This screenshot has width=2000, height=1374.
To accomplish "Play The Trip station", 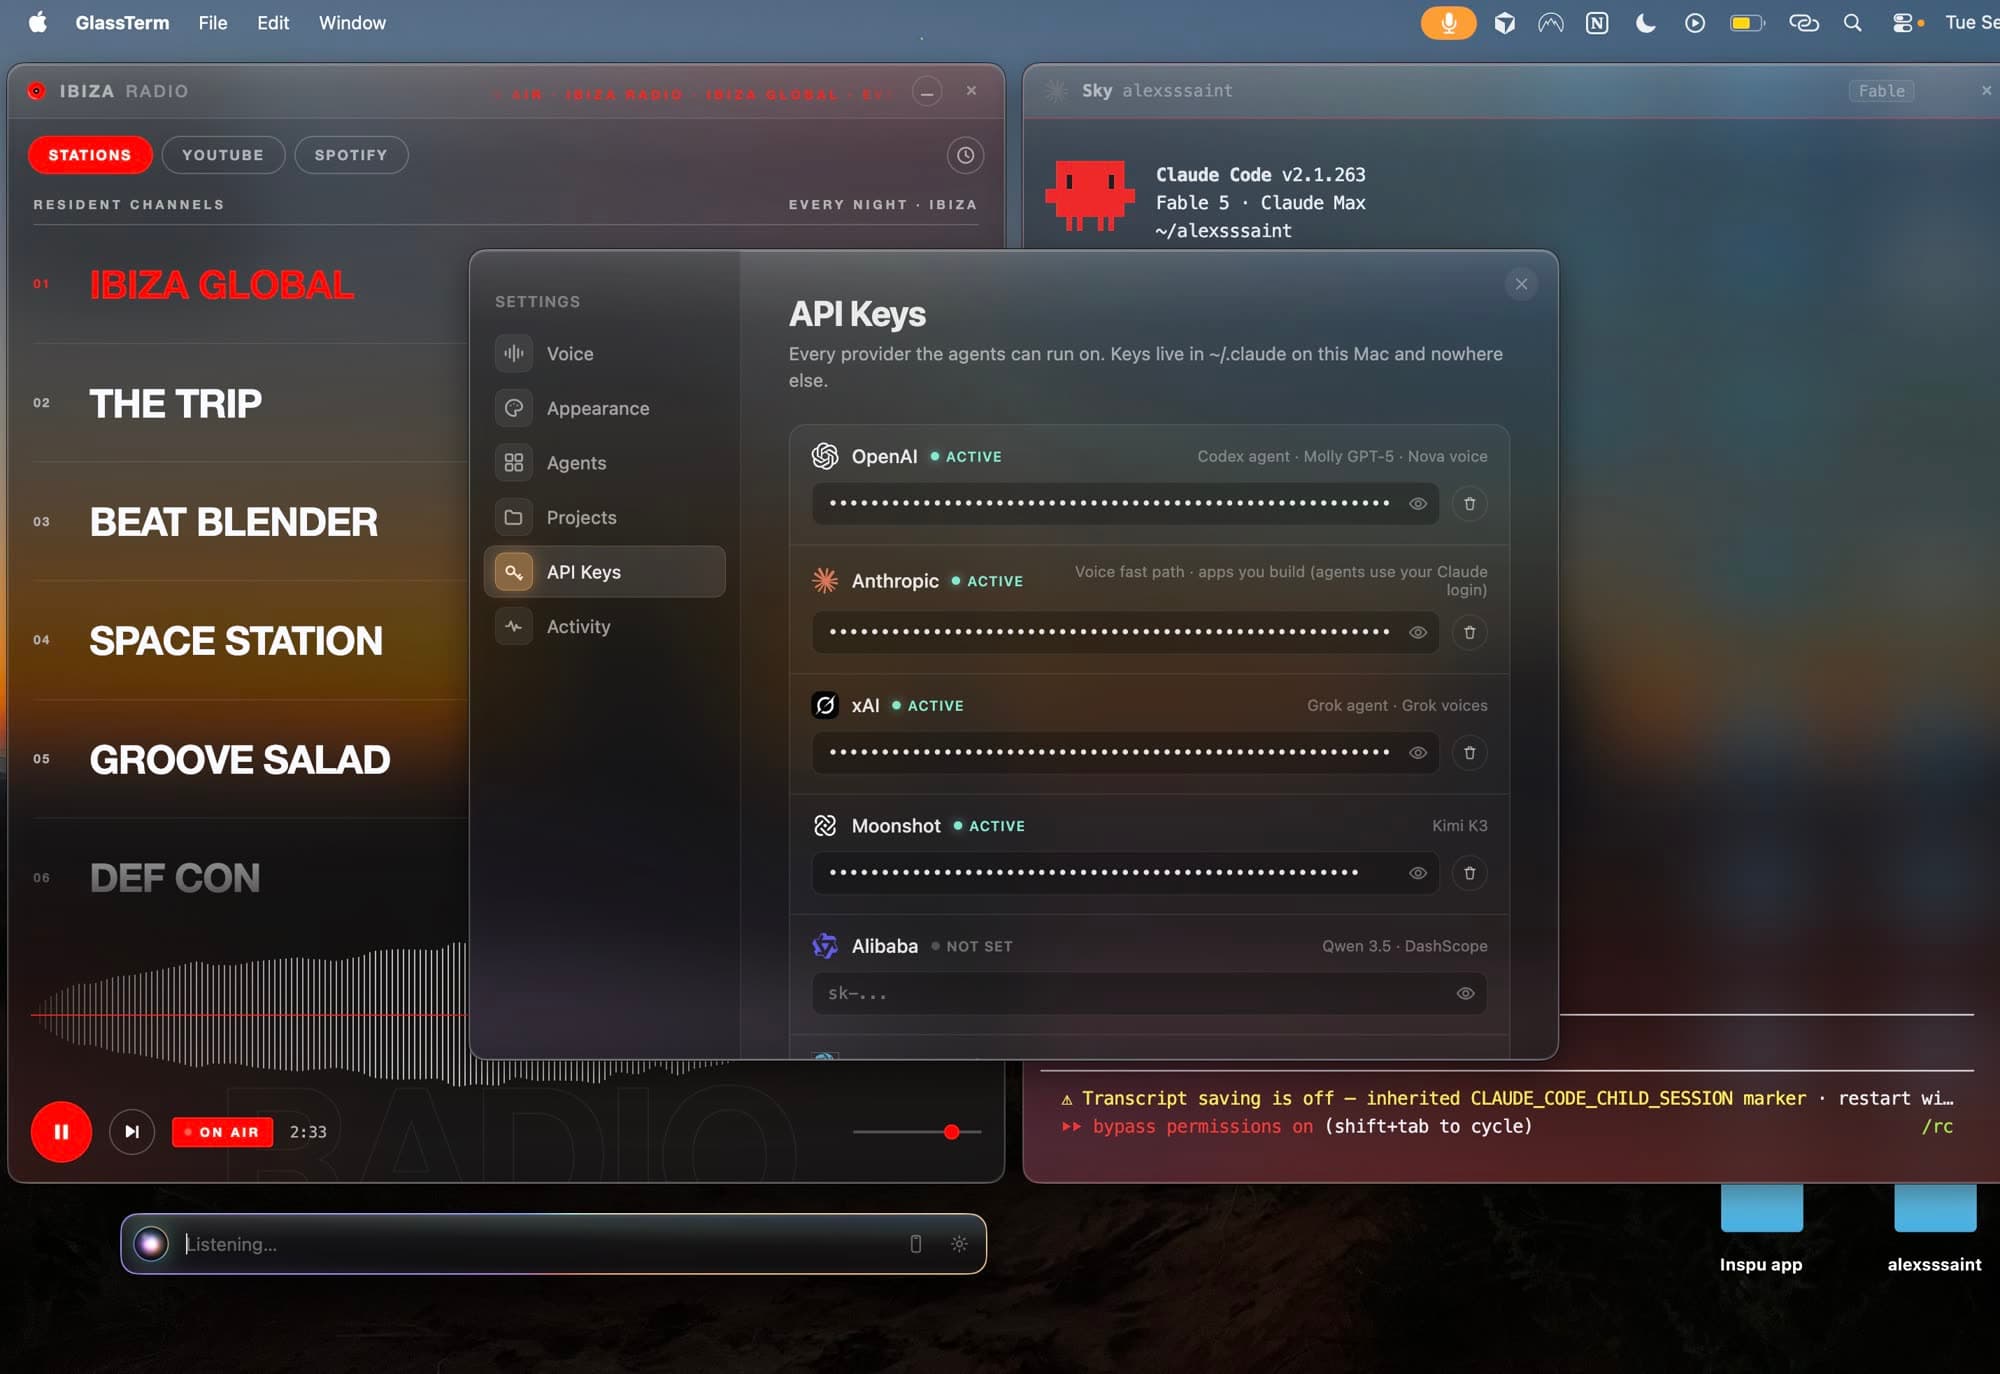I will click(175, 404).
